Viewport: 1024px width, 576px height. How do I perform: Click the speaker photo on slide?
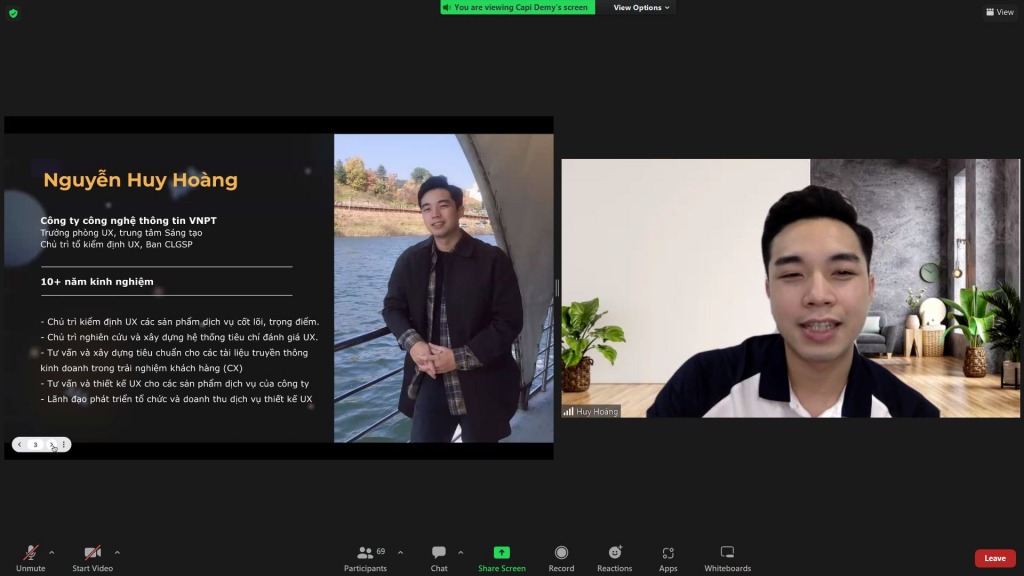click(x=443, y=288)
